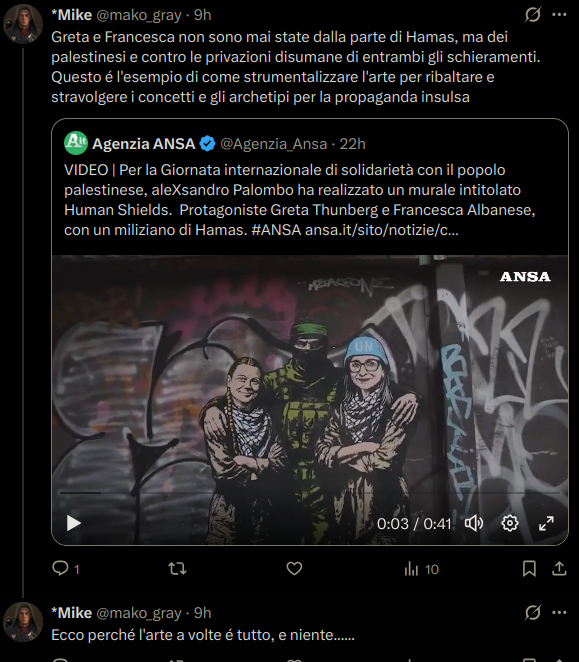Click Grok icon on second post
Screen dimensions: 579x662
click(533, 613)
